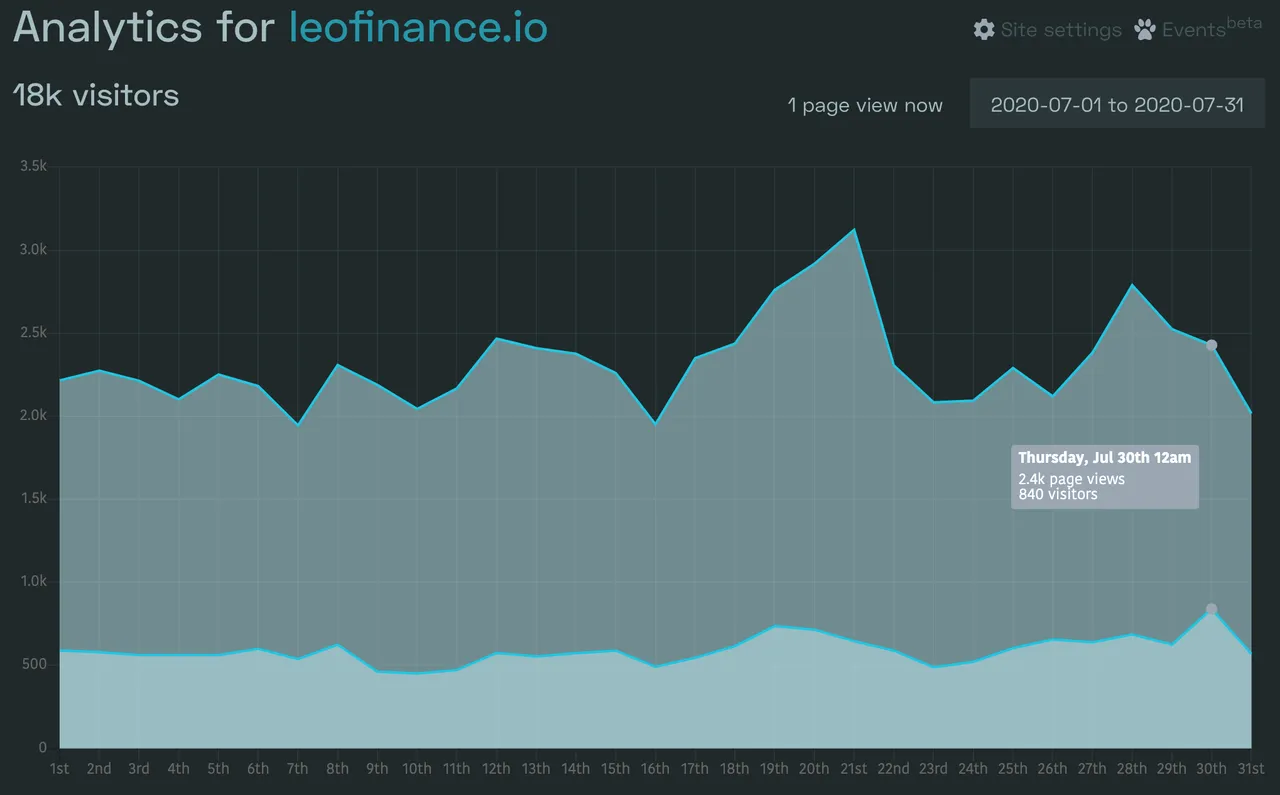Image resolution: width=1280 pixels, height=795 pixels.
Task: Click the 3rd x-axis label
Action: pos(139,768)
